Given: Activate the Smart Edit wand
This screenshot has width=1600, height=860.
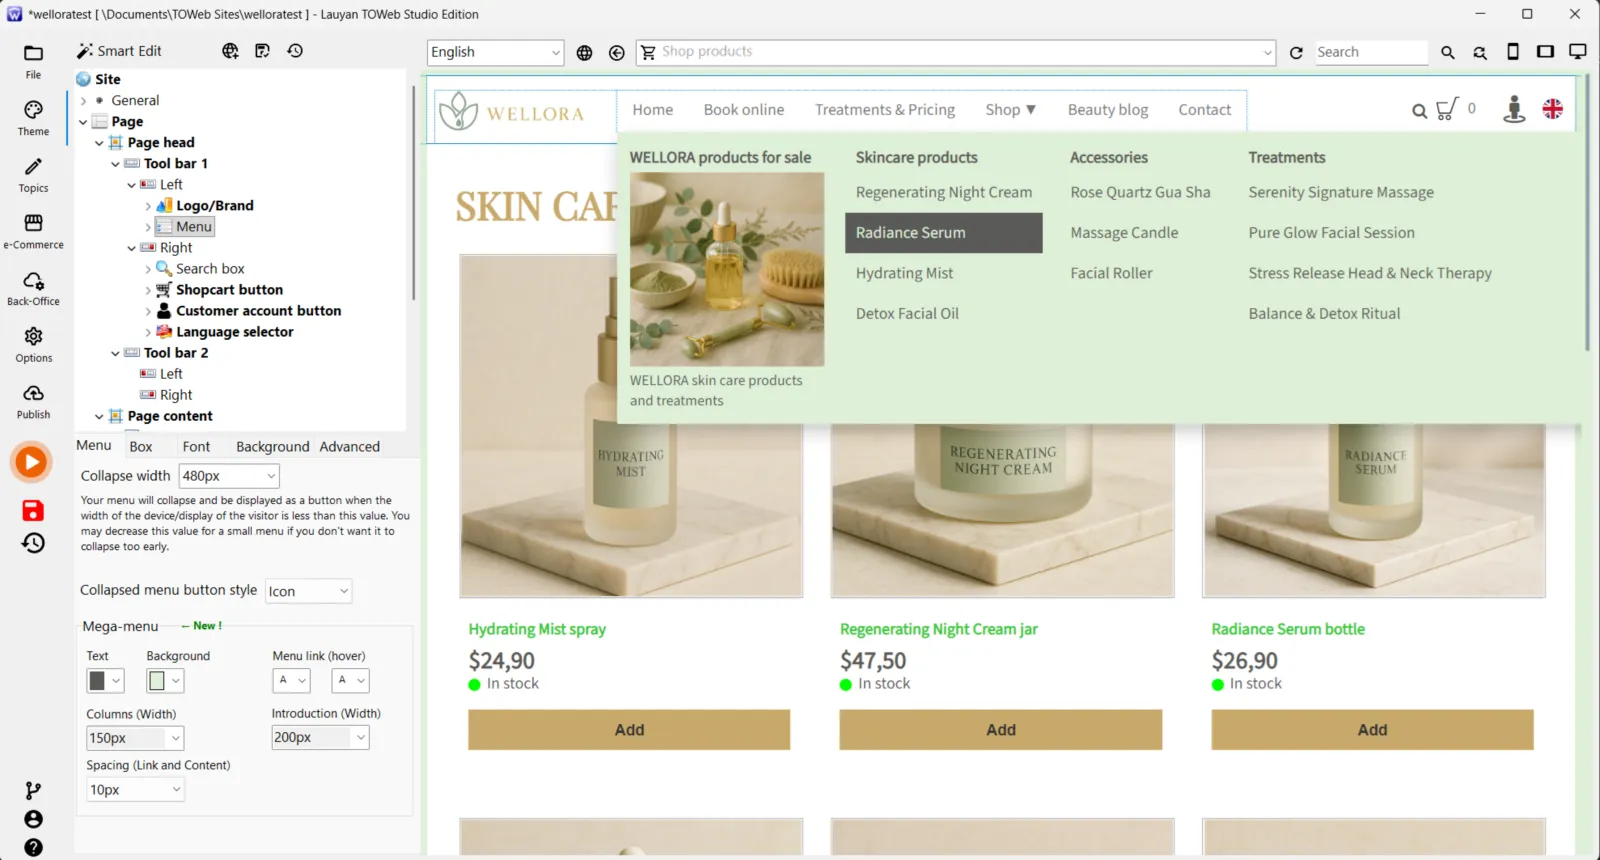Looking at the screenshot, I should (119, 51).
